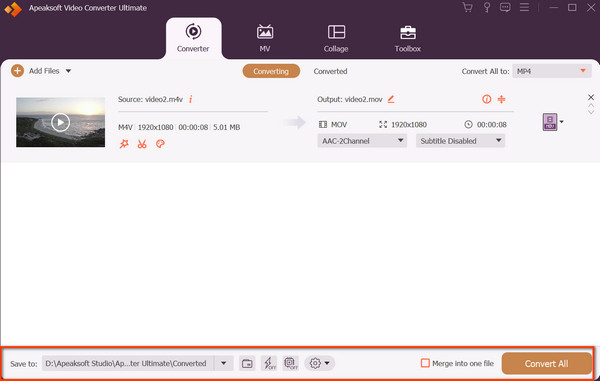Click the output resolution 1920x1080
This screenshot has width=600, height=381.
point(409,125)
